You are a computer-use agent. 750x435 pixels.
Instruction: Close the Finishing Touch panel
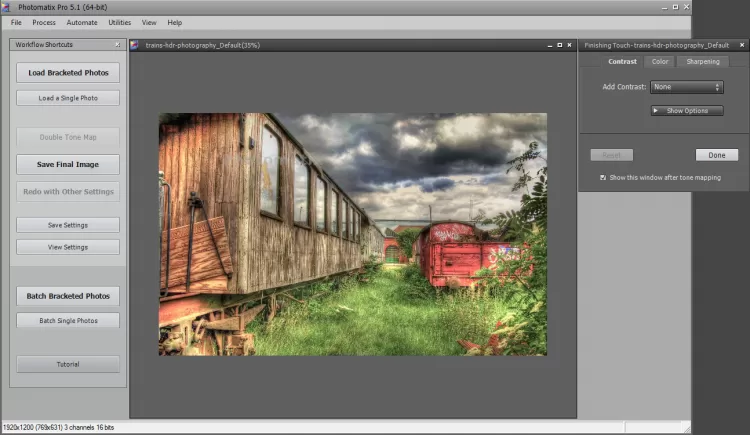(742, 45)
